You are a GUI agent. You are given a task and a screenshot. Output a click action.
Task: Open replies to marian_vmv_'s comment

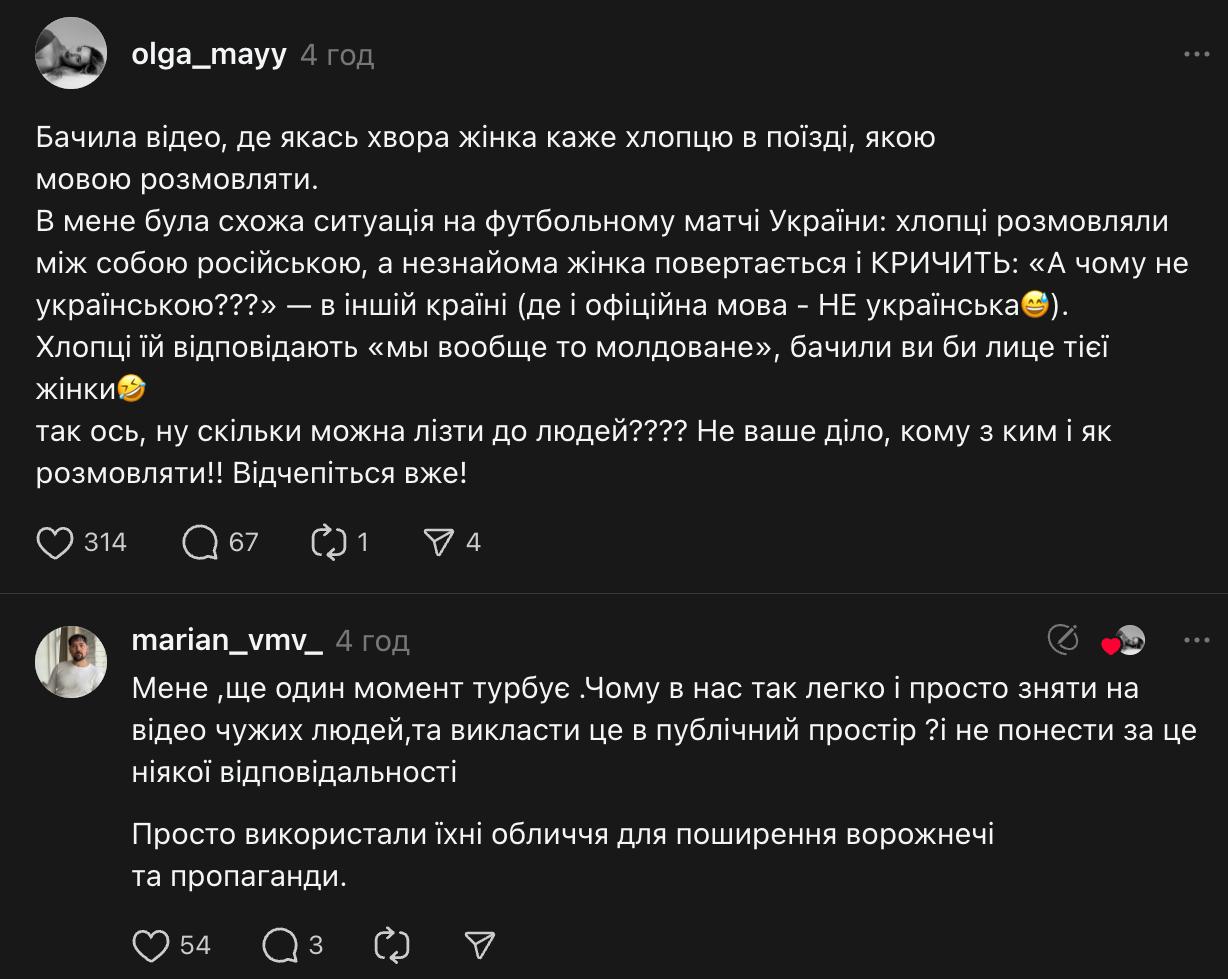[x=279, y=944]
